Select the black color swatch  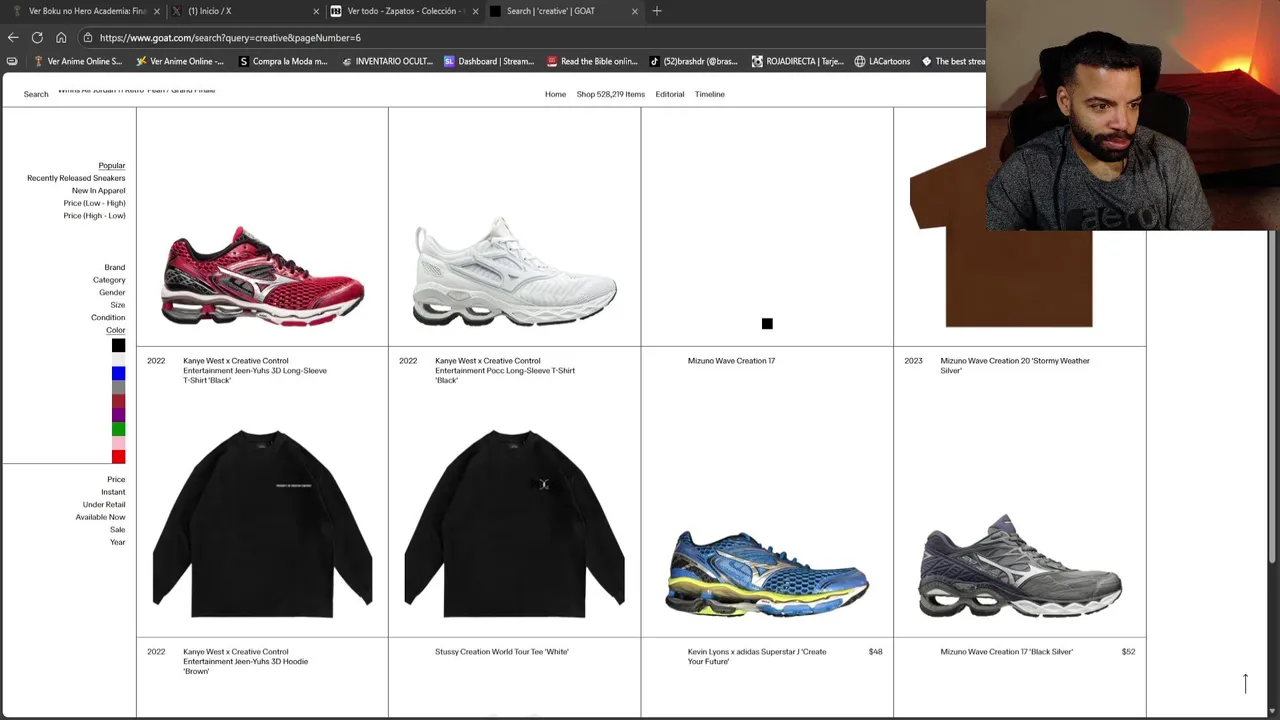(x=118, y=346)
